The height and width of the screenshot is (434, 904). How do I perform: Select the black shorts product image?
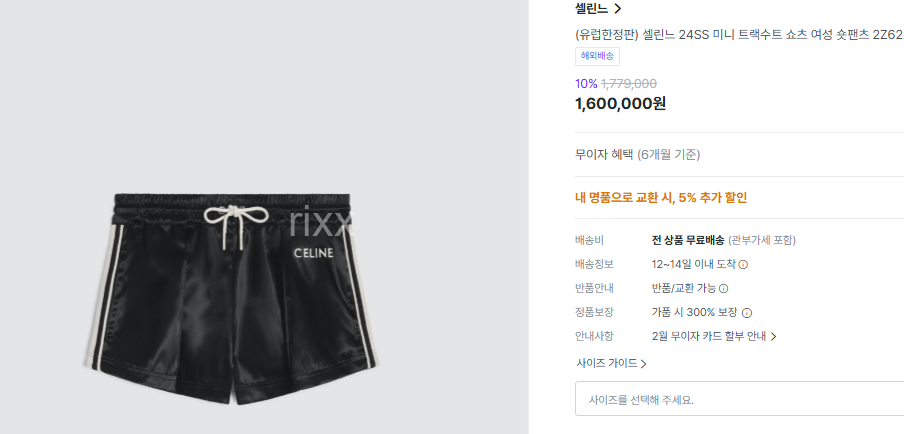point(231,299)
